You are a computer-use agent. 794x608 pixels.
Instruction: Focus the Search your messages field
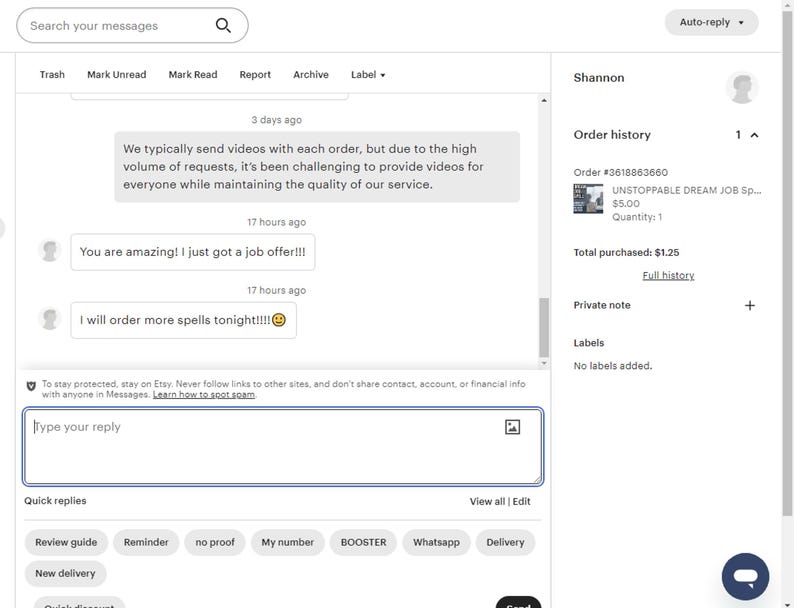point(132,25)
